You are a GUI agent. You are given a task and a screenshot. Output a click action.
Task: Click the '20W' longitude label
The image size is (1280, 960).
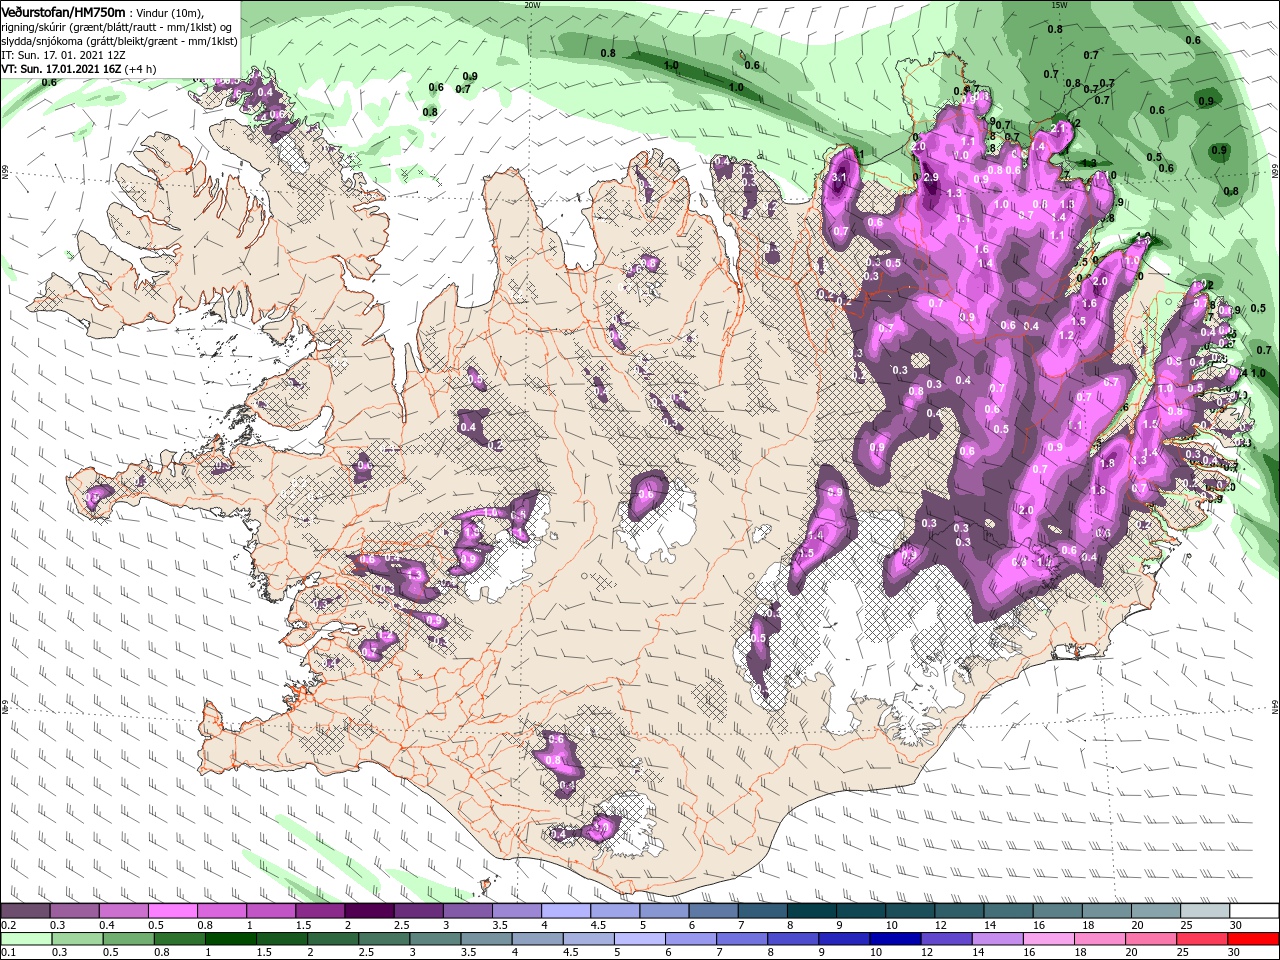pyautogui.click(x=532, y=5)
